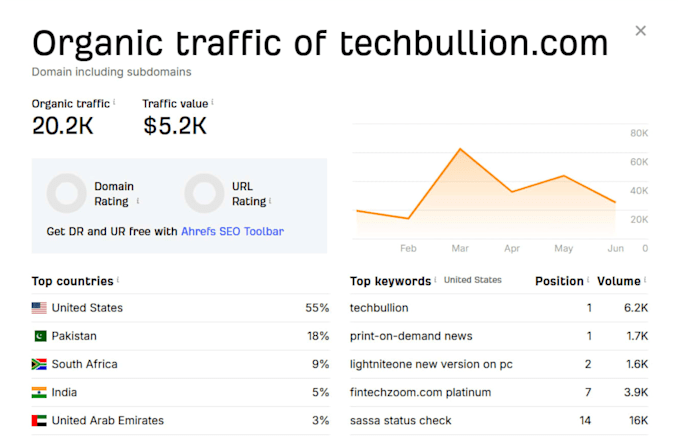680x445 pixels.
Task: Click the info icon next to Volume
Action: 645,280
